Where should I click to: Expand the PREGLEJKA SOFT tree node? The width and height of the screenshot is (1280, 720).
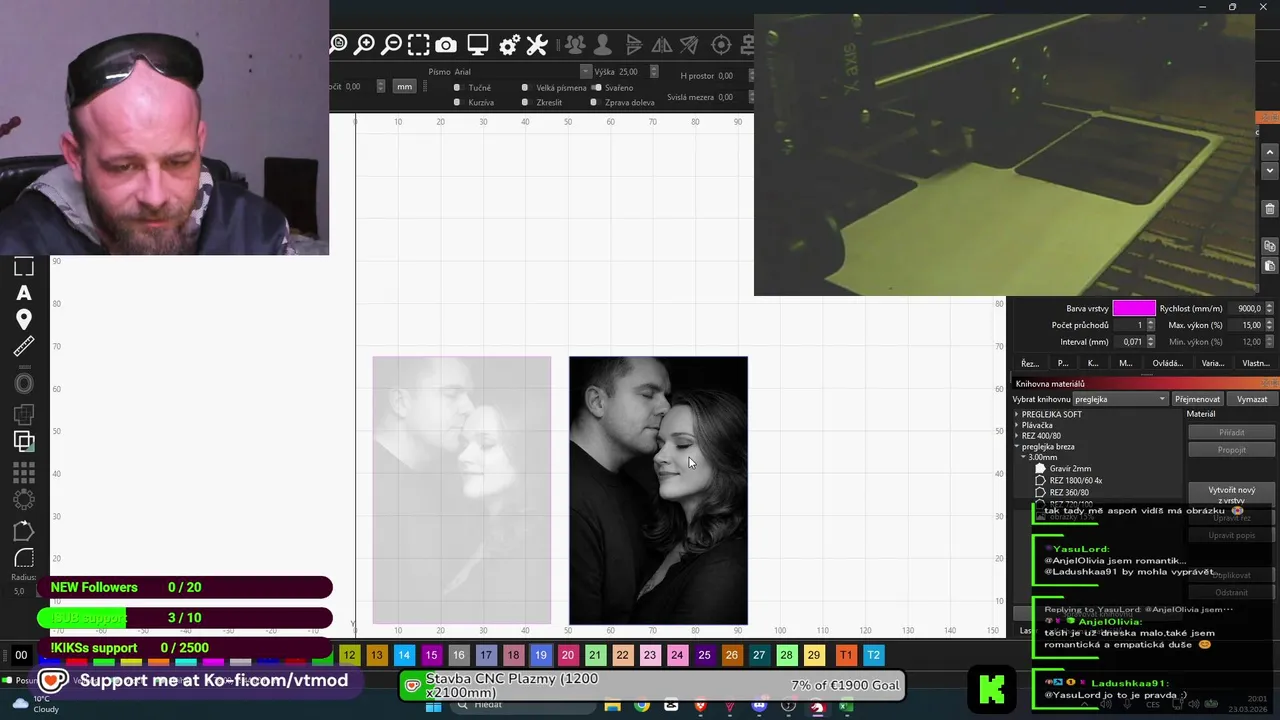[x=1018, y=414]
